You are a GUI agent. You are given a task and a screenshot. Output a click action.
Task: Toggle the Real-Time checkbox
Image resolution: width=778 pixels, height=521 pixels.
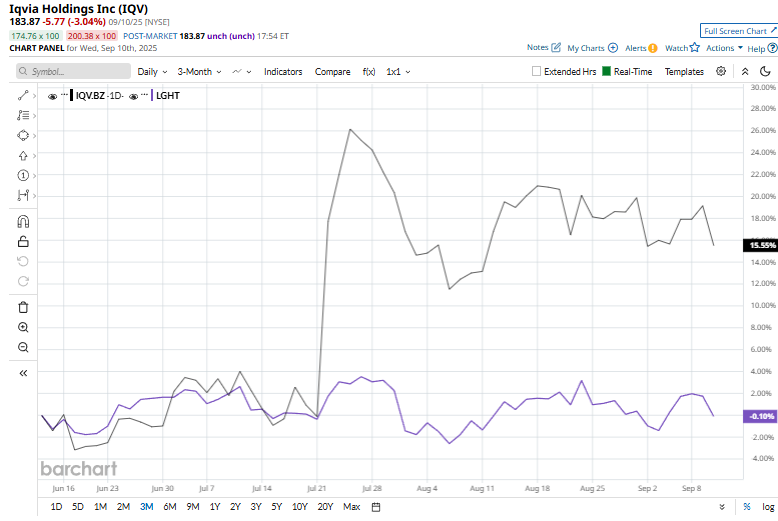coord(606,71)
